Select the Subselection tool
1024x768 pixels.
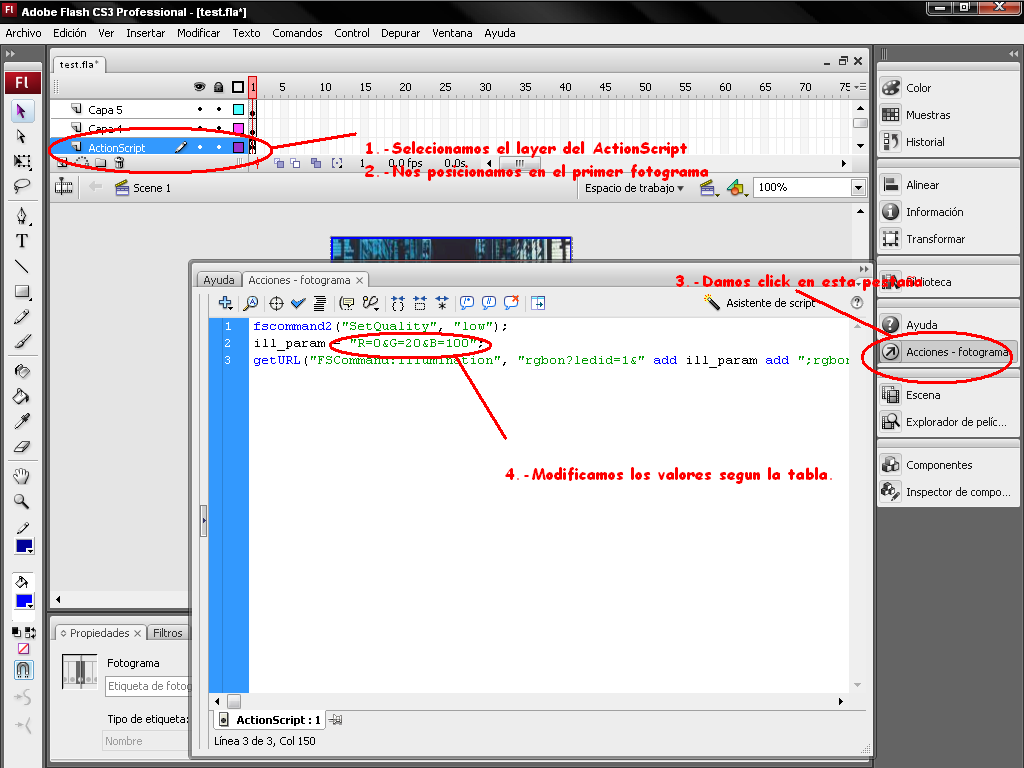(x=22, y=136)
